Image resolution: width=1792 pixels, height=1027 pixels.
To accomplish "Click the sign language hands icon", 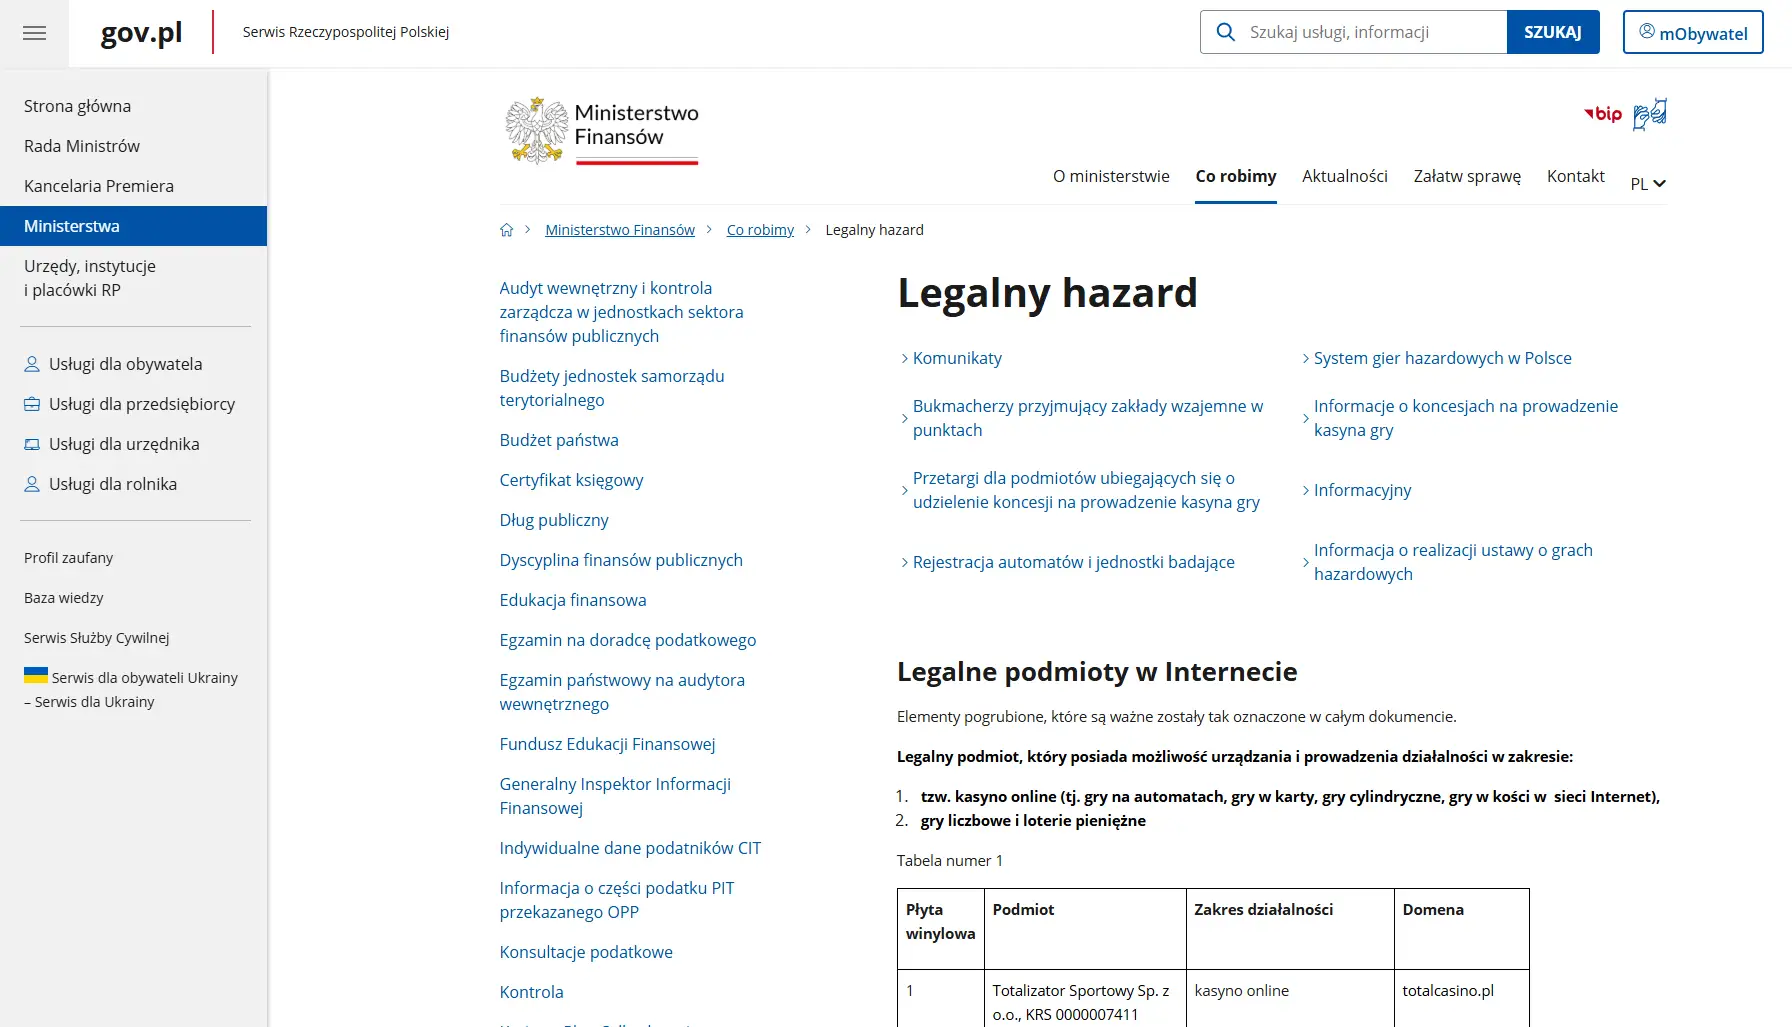I will (x=1650, y=114).
